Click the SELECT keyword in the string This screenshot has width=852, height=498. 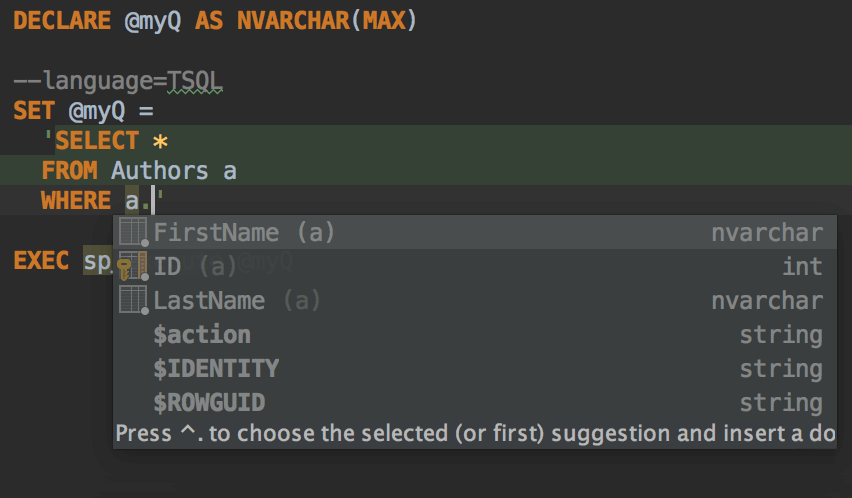96,140
